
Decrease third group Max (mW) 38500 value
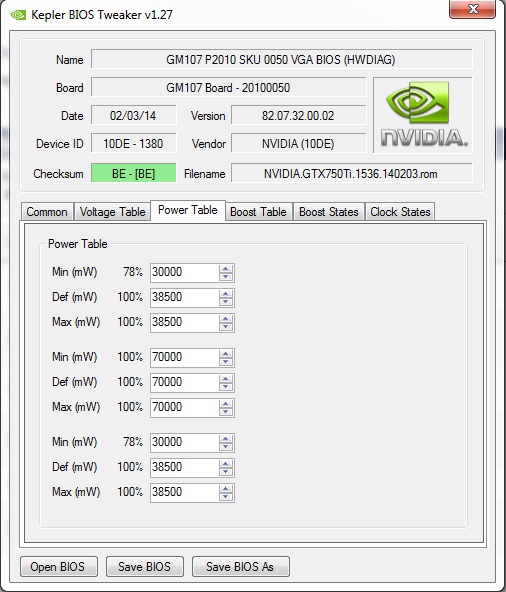[226, 496]
